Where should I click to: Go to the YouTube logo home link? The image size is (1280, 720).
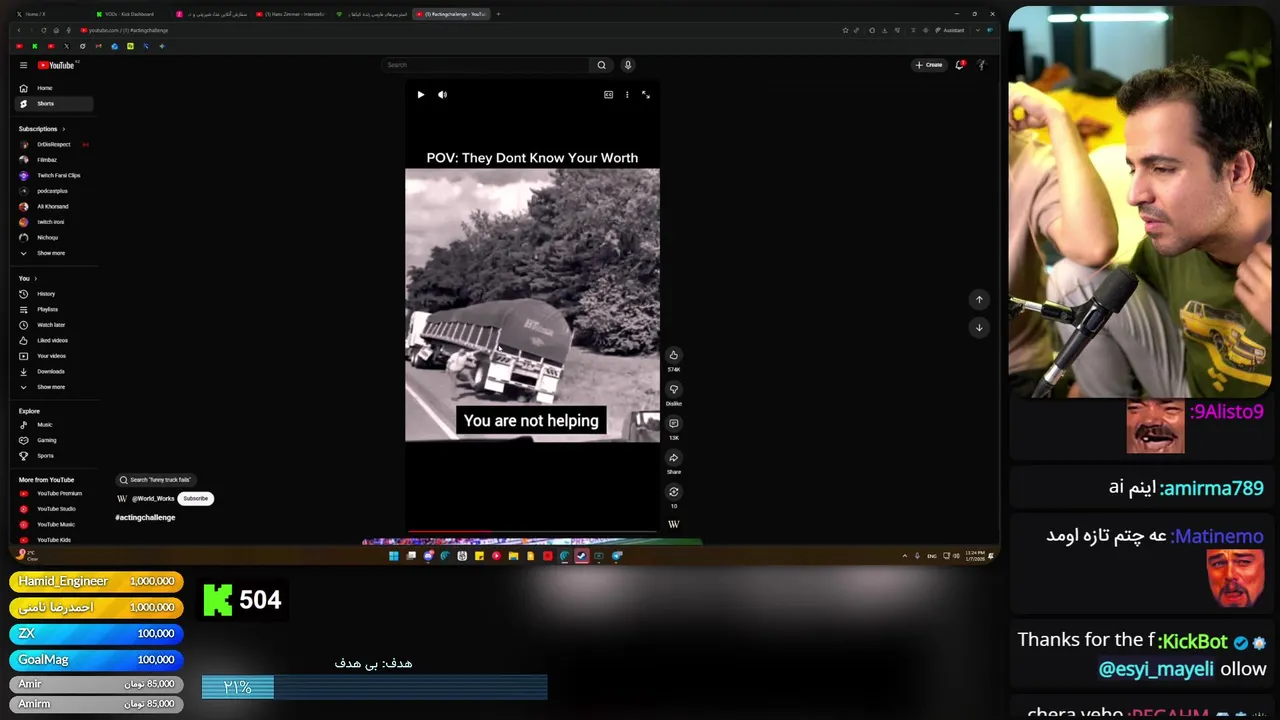click(57, 65)
